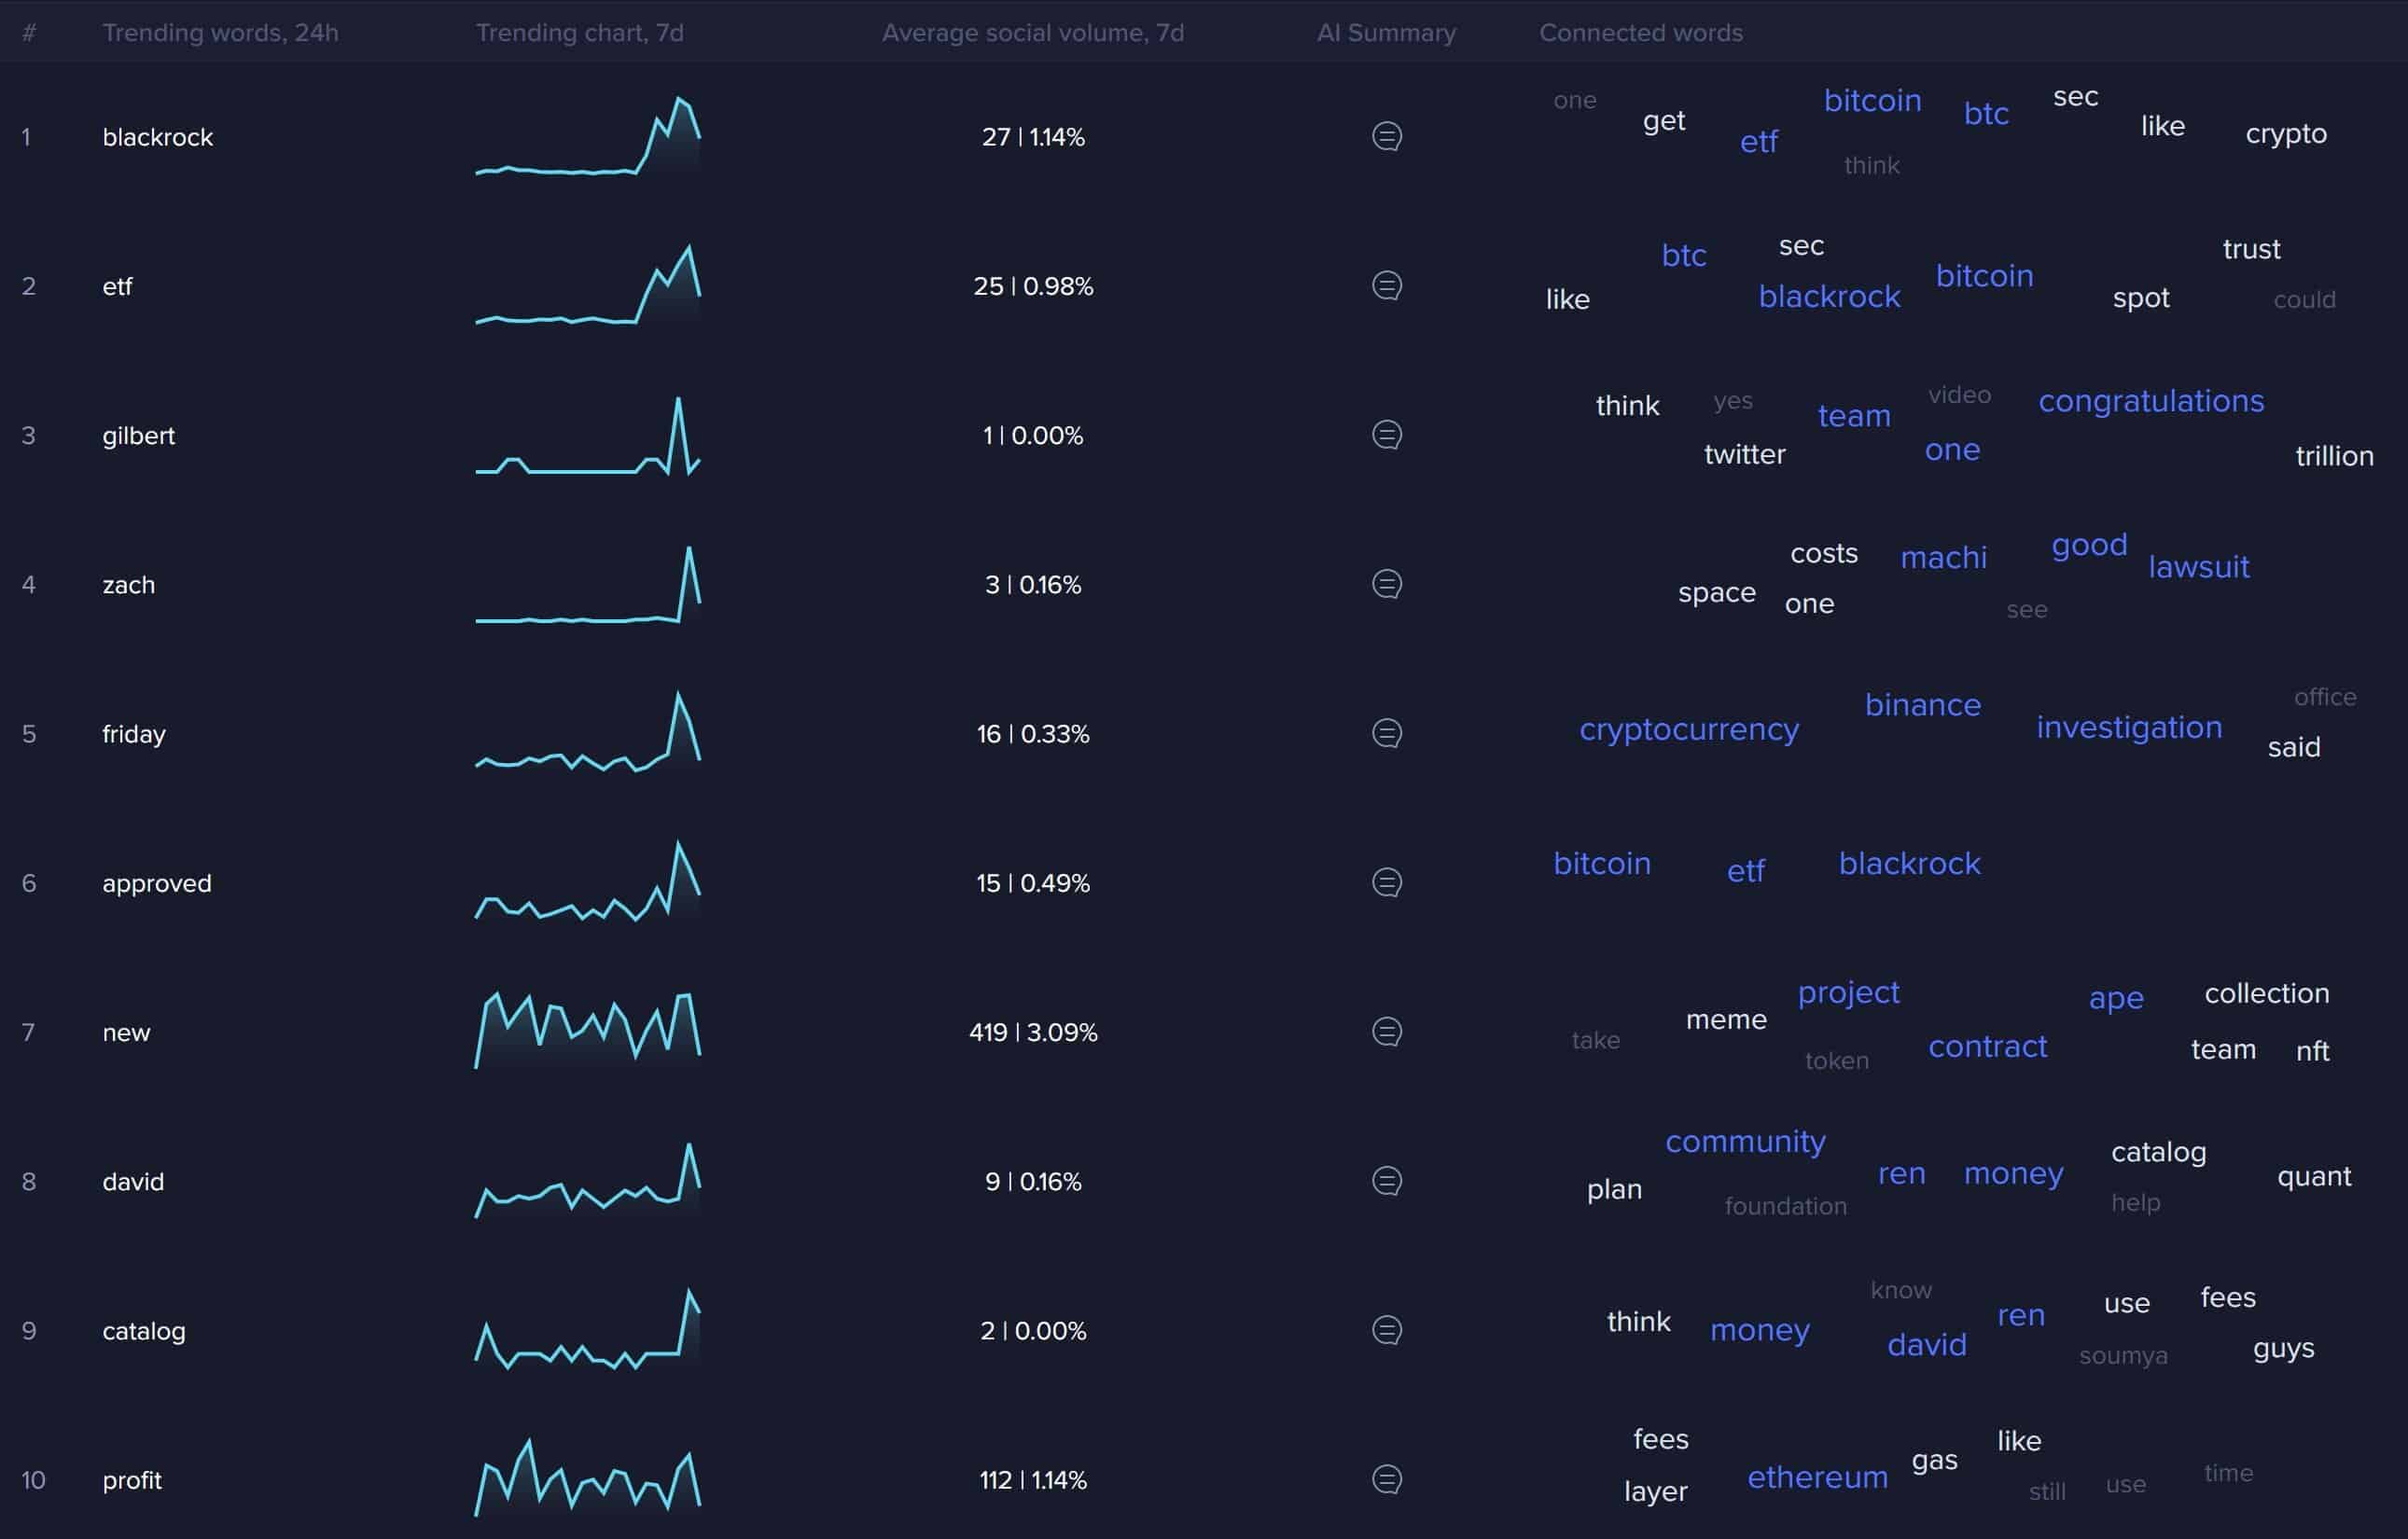This screenshot has height=1539, width=2408.
Task: Open AI Summary icon for zach
Action: [x=1386, y=583]
